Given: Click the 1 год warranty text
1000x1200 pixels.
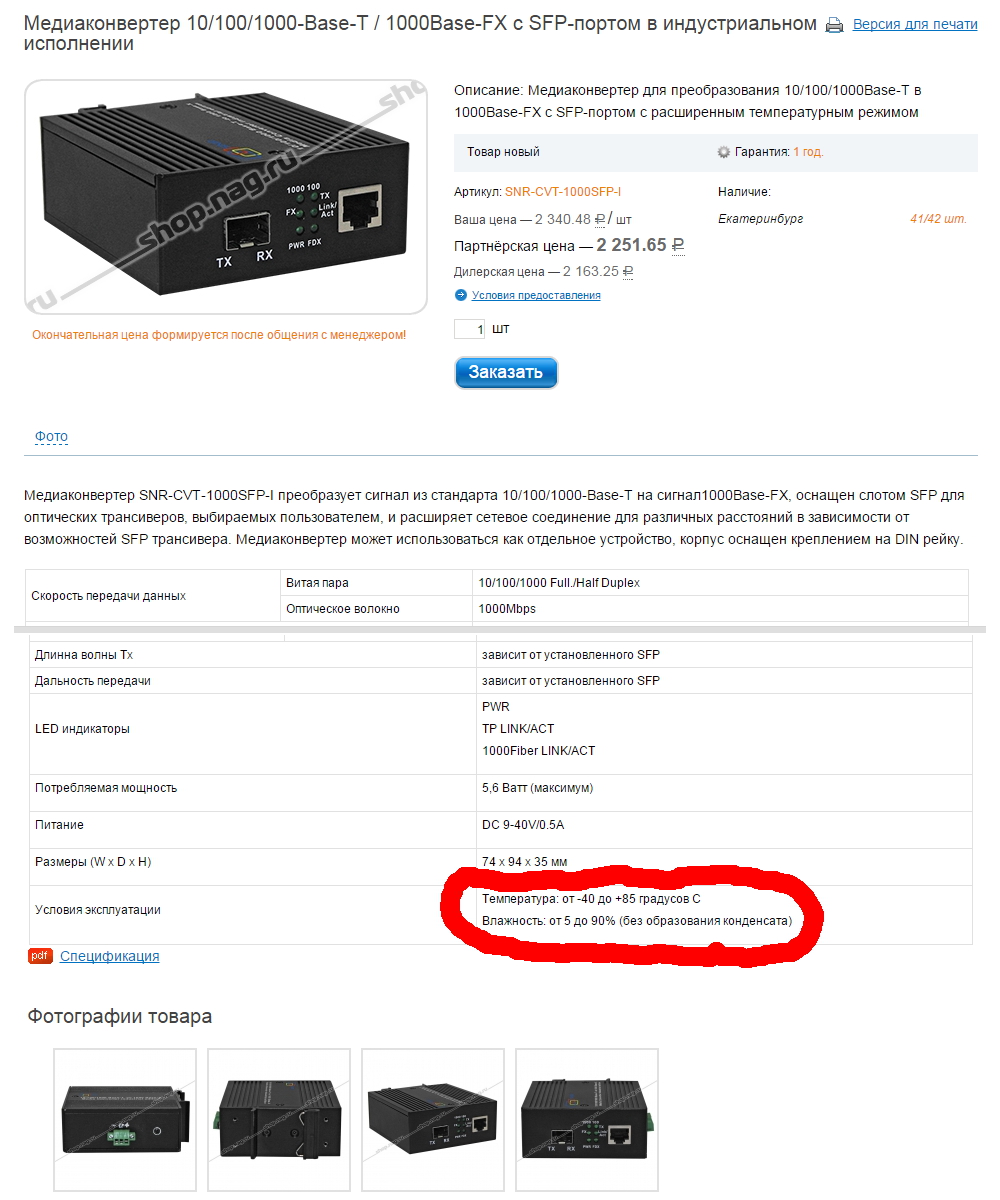Looking at the screenshot, I should pos(808,152).
